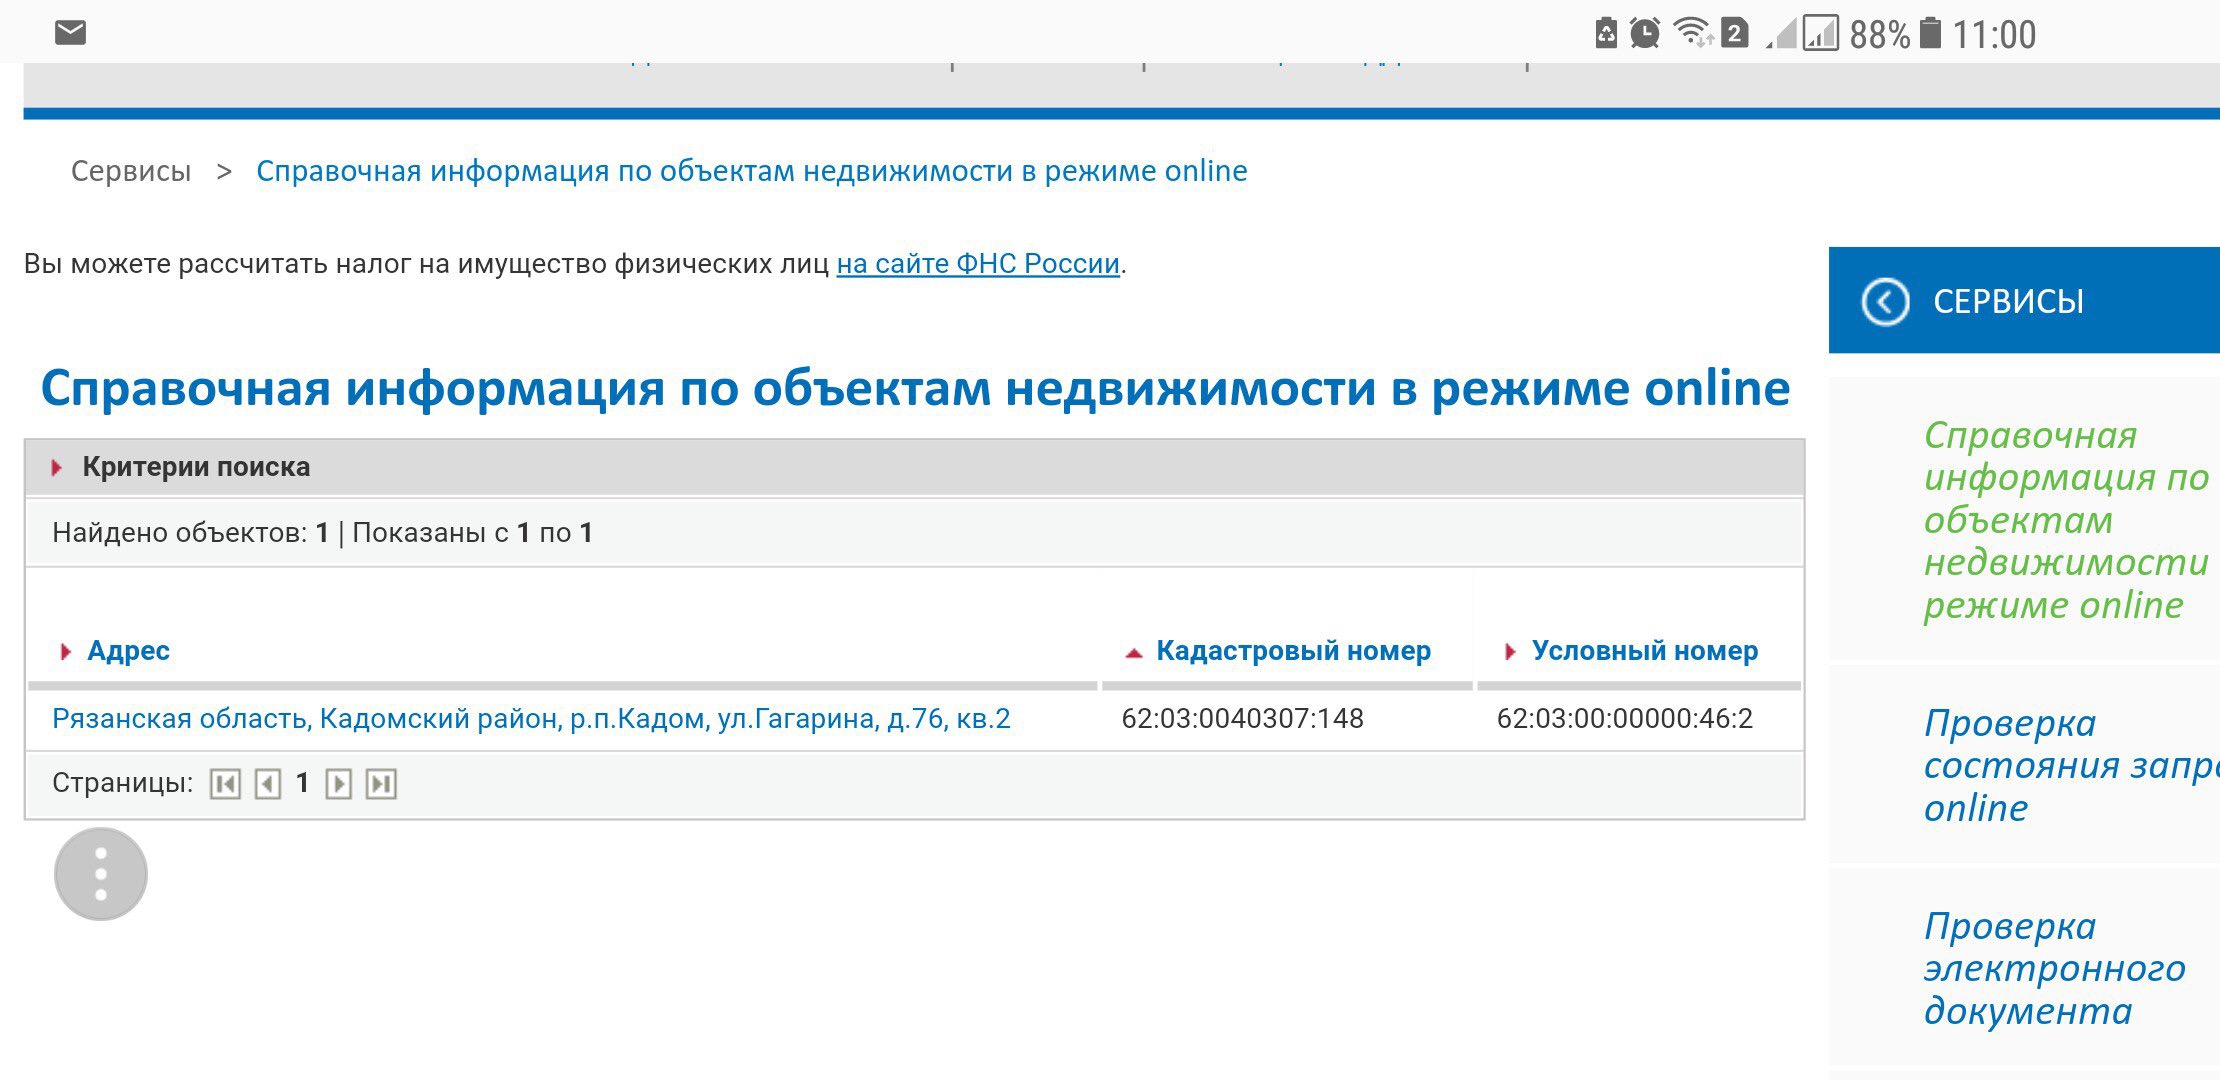The height and width of the screenshot is (1080, 2220).
Task: Tap the alarm clock status icon
Action: tap(1645, 33)
